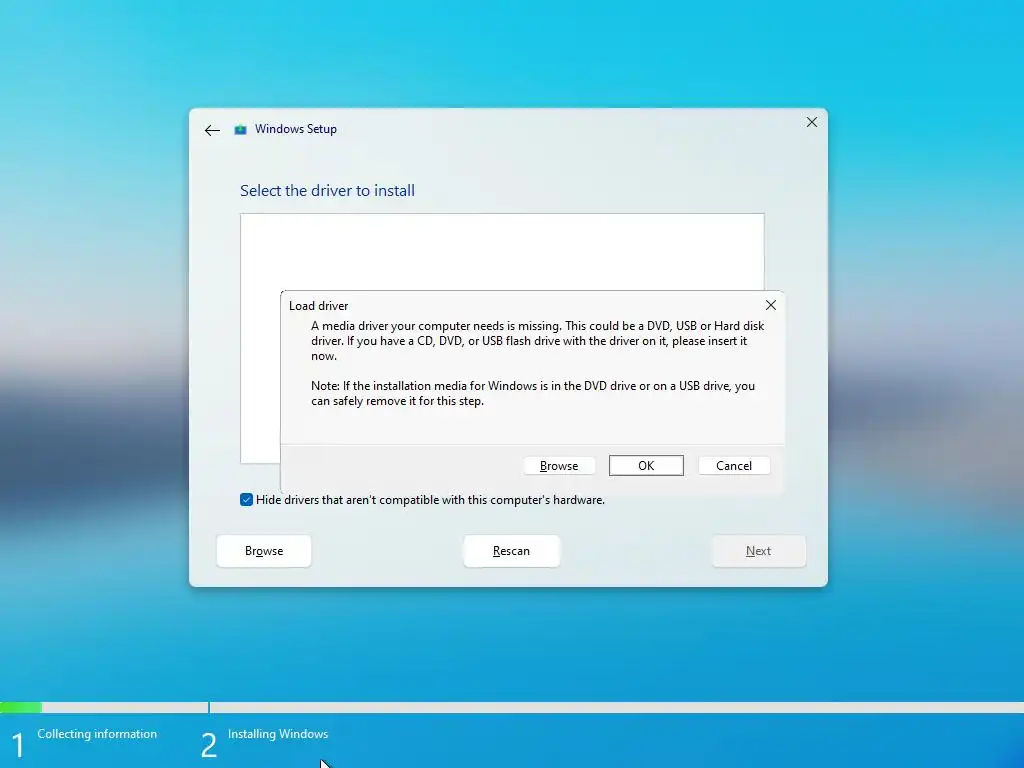Screen dimensions: 1024x768
Task: Click the 'Installing Windows' step label
Action: click(x=278, y=734)
